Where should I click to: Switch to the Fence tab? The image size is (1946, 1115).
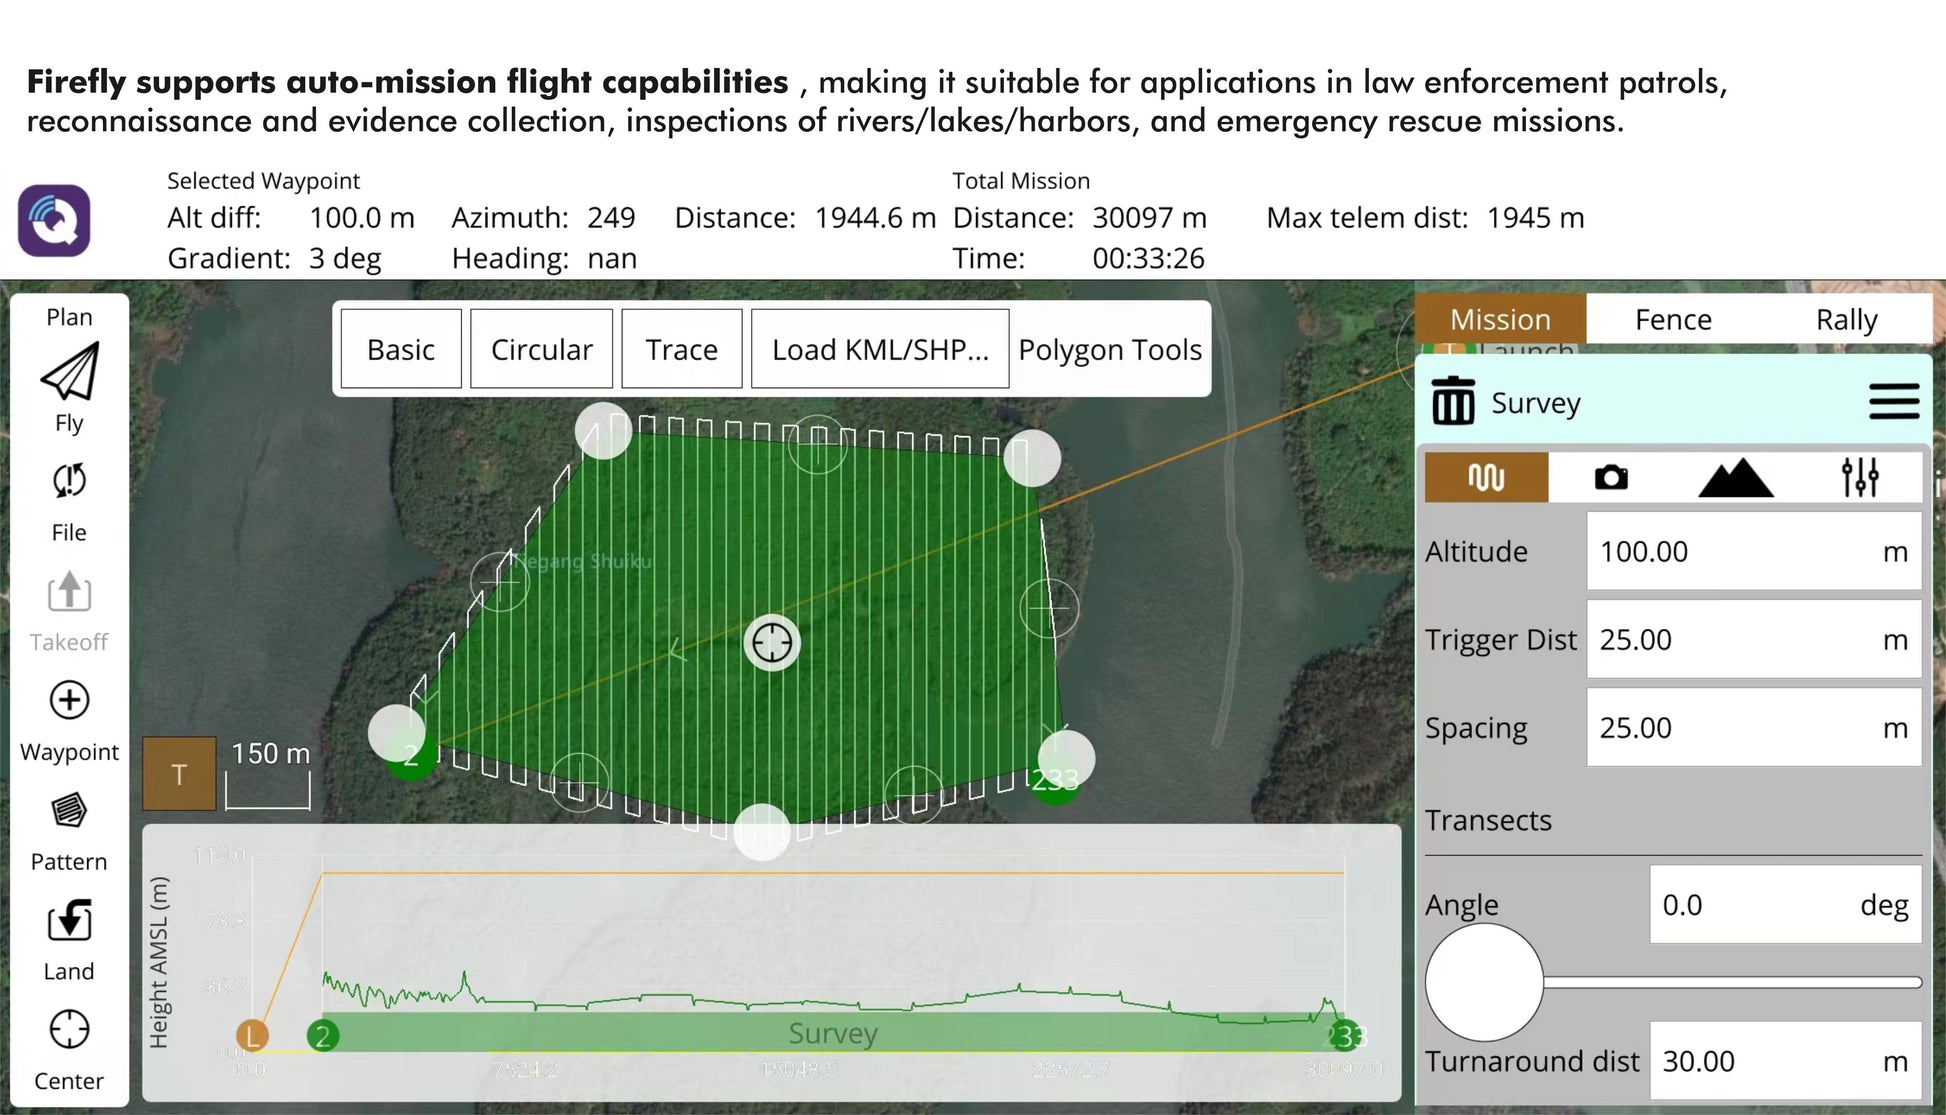1673,319
